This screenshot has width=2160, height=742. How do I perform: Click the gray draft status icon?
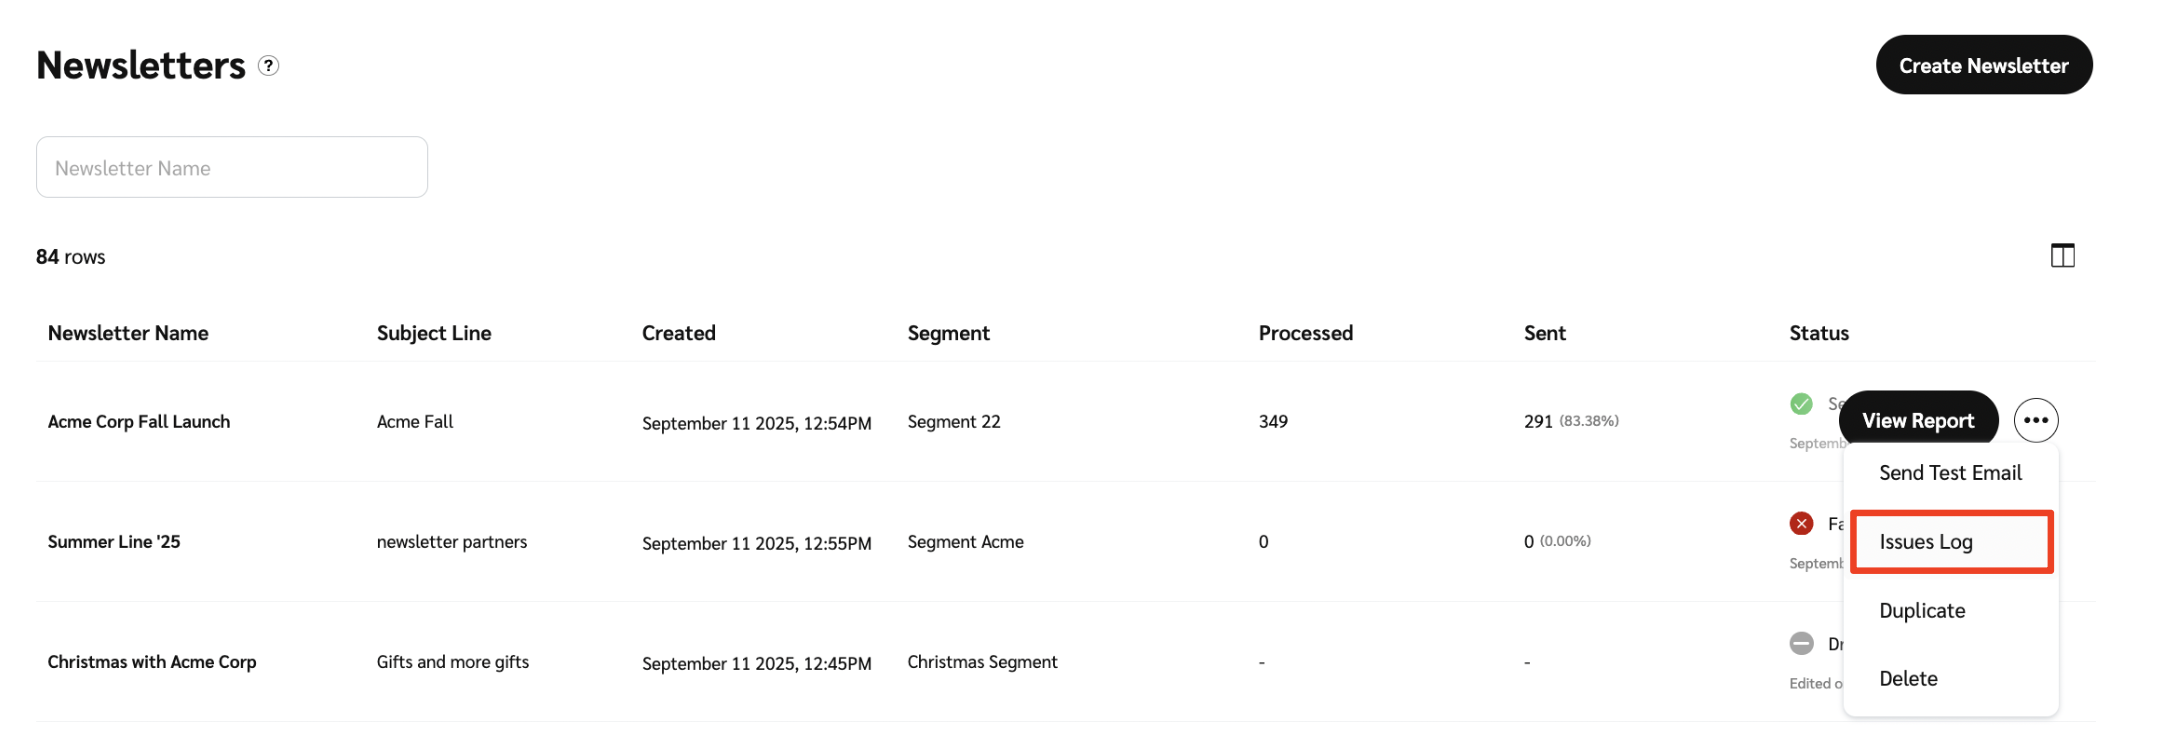point(1801,643)
